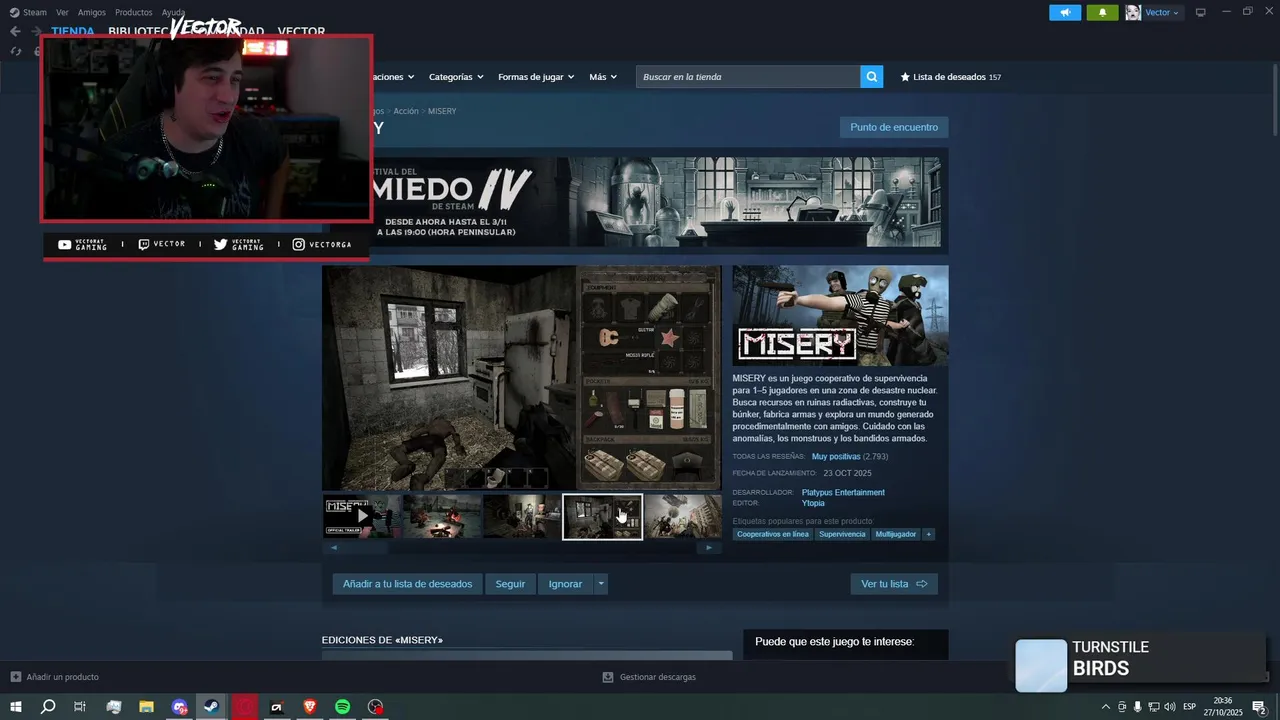Select the last visible screenshot thumbnail
The height and width of the screenshot is (720, 1280).
(683, 516)
